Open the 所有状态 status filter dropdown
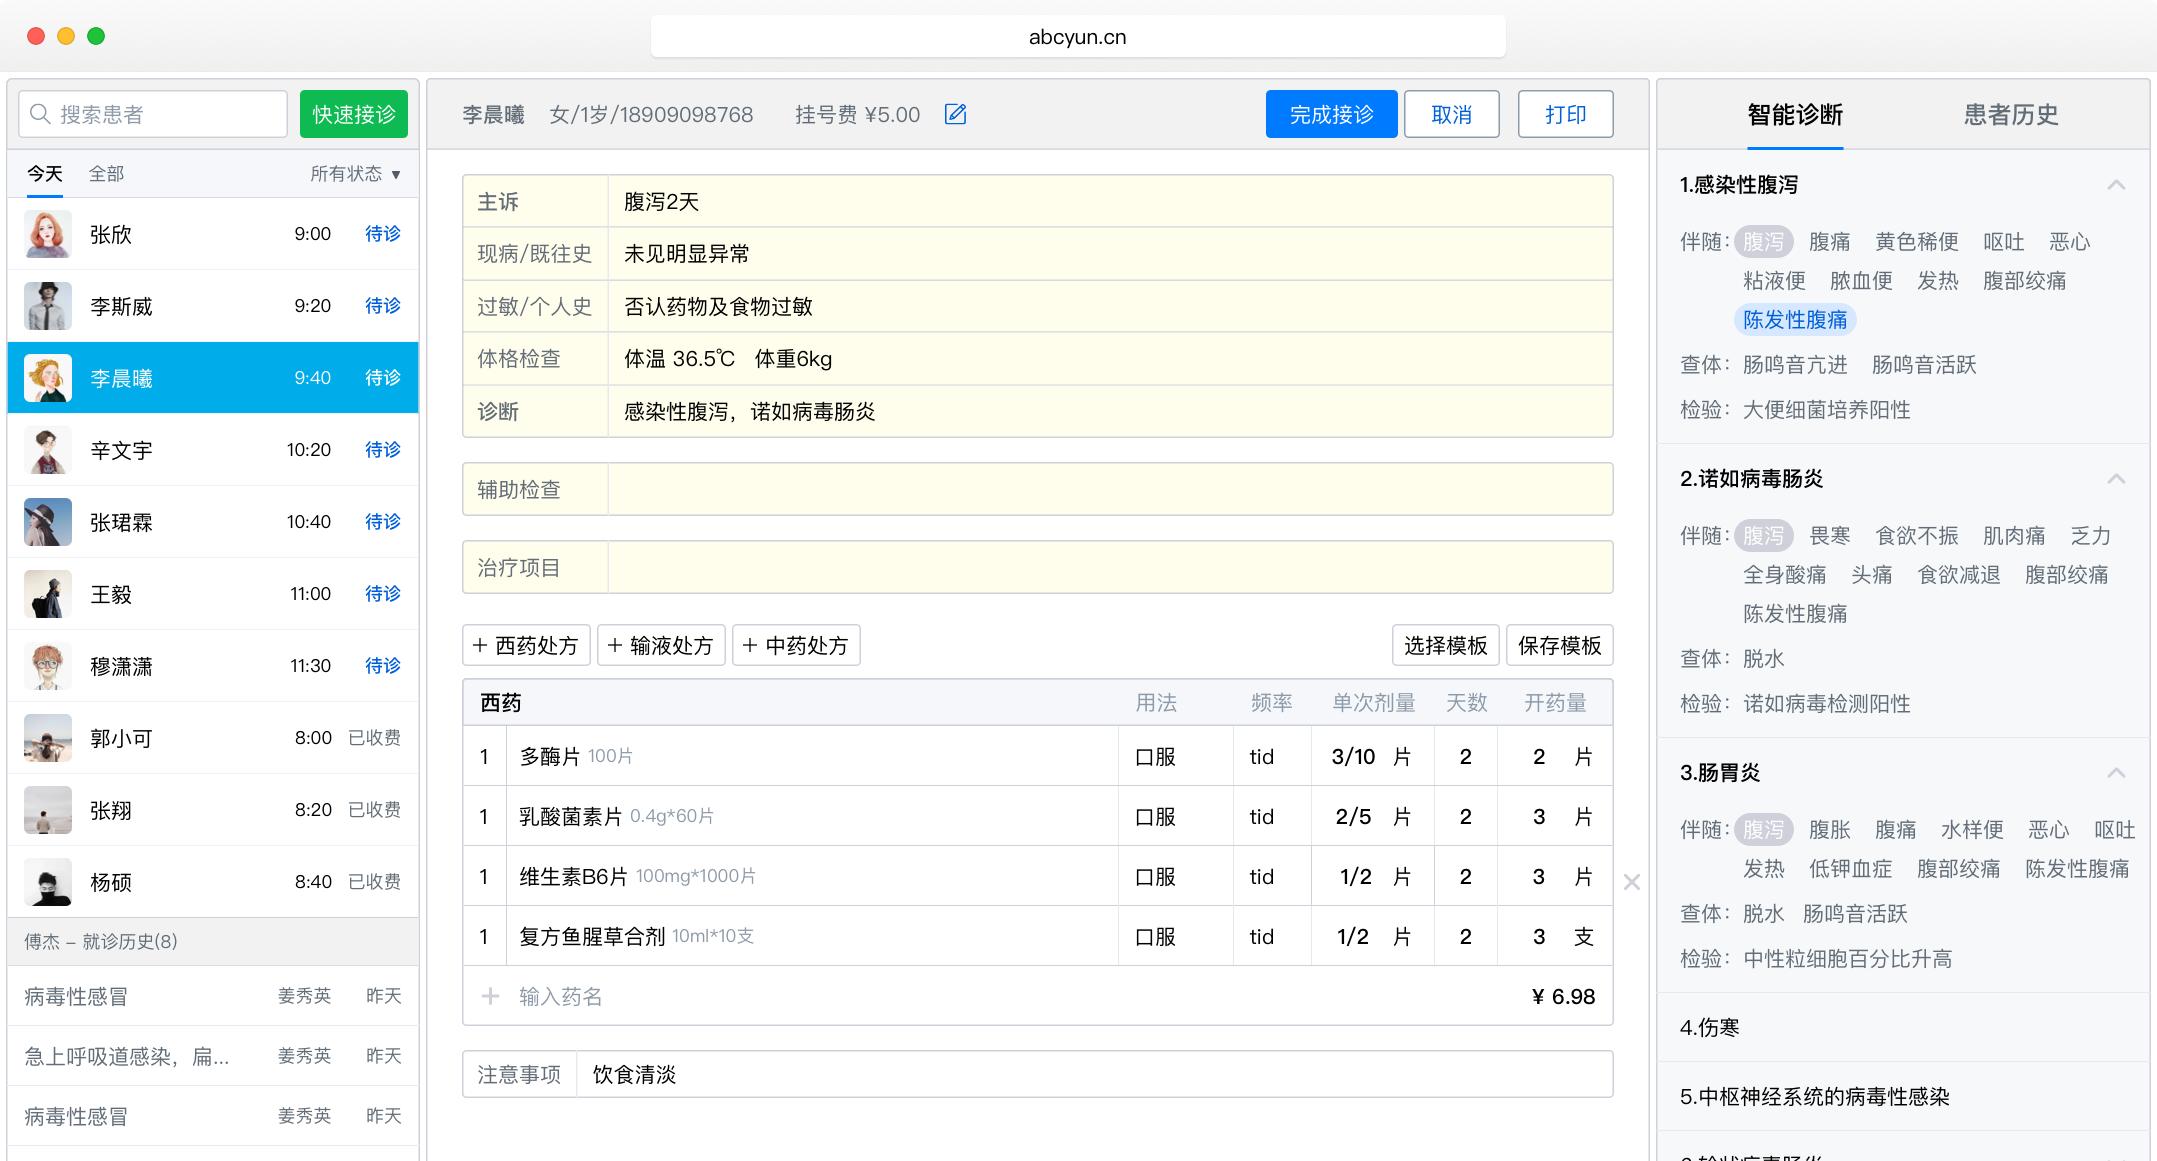2157x1161 pixels. tap(355, 174)
